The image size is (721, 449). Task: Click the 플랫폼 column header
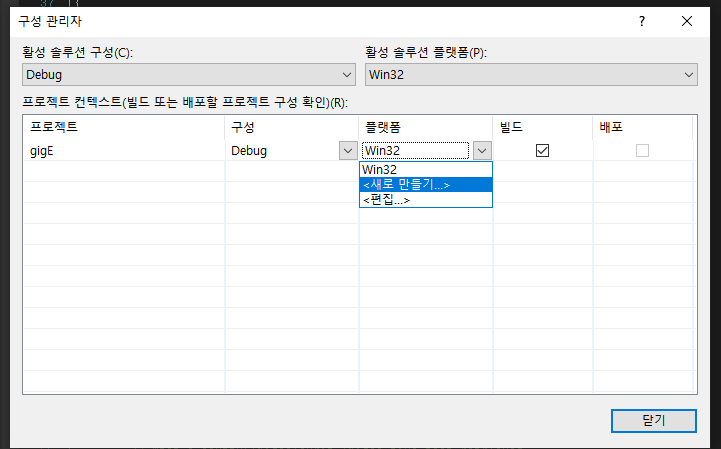pyautogui.click(x=426, y=127)
